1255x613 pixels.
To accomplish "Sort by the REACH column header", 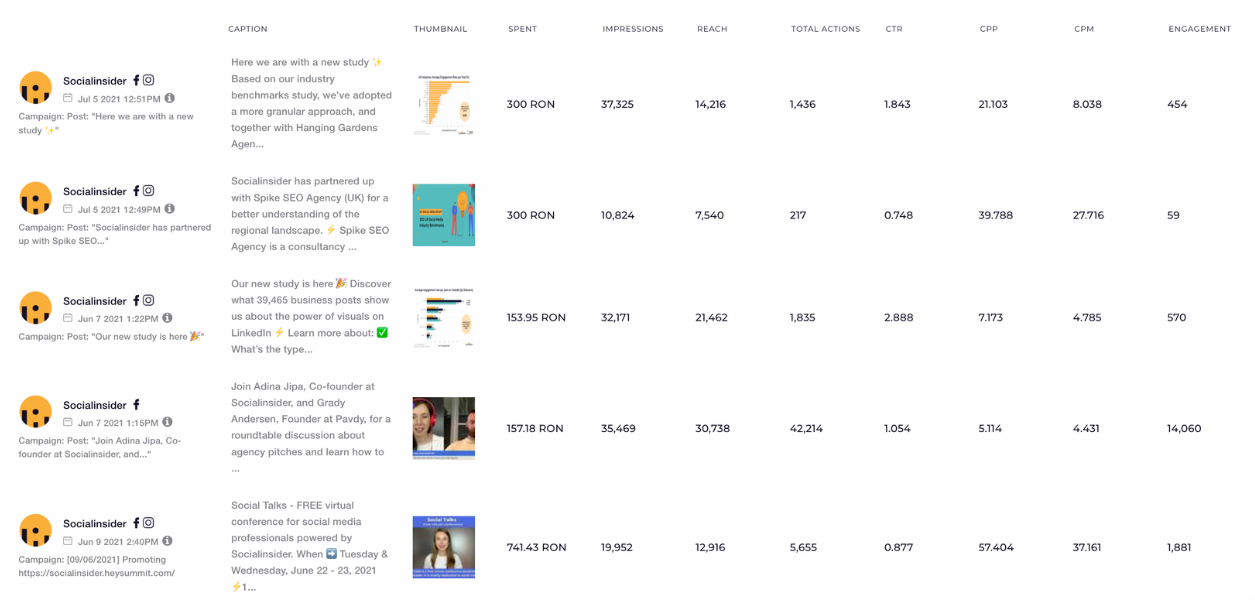I will tap(712, 29).
